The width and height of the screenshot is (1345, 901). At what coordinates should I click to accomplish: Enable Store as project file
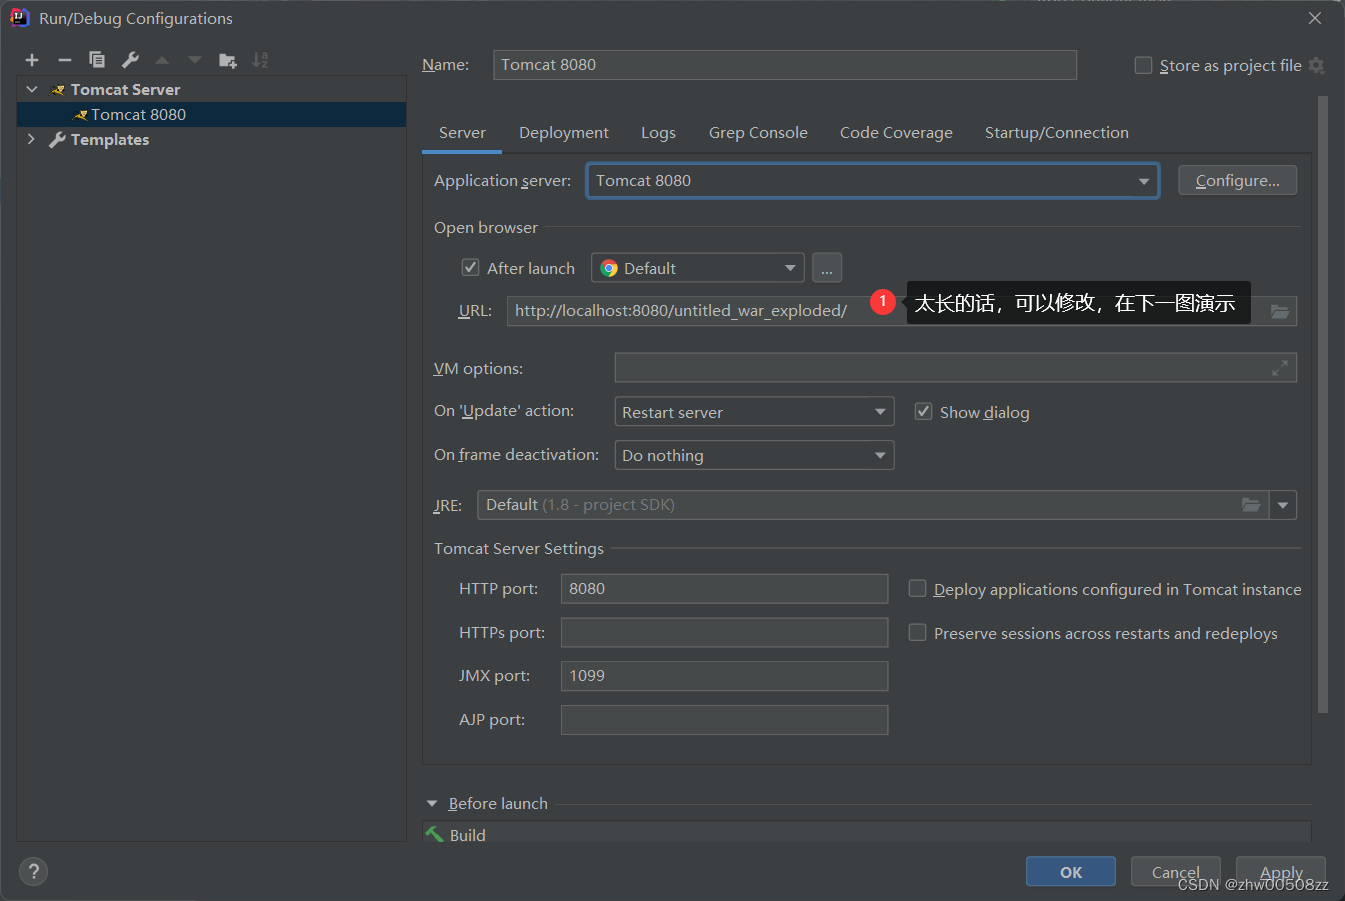[x=1143, y=65]
